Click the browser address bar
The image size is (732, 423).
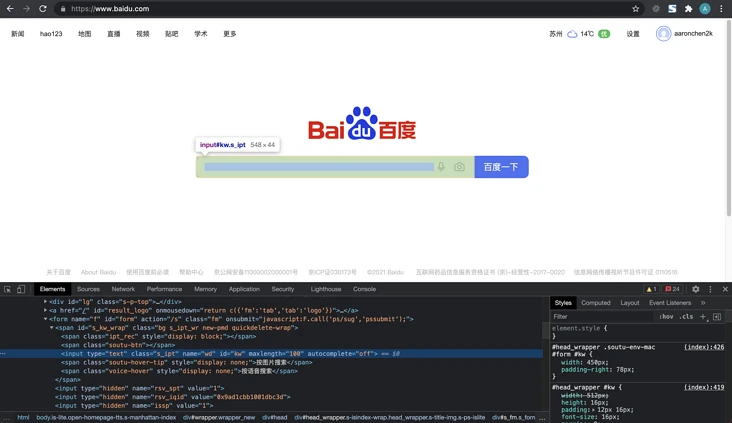coord(345,8)
